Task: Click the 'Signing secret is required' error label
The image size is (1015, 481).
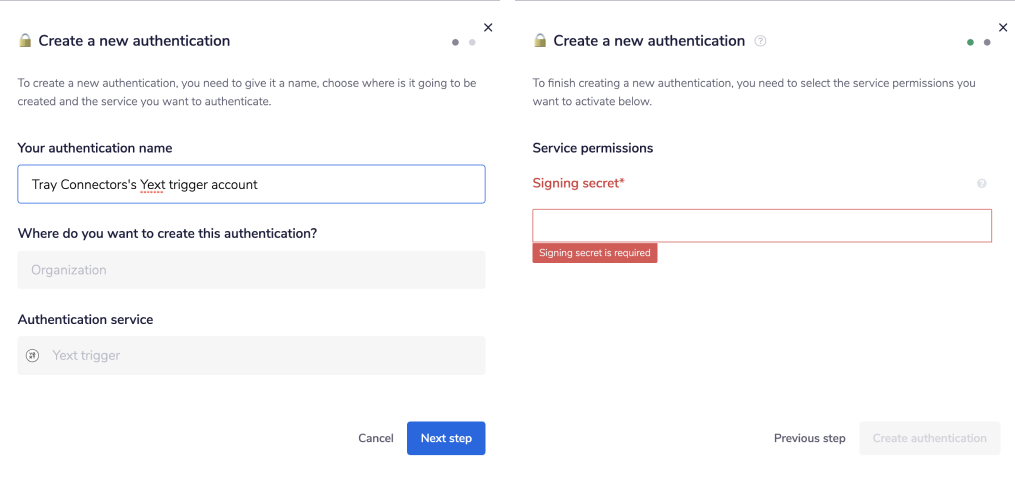Action: 595,253
